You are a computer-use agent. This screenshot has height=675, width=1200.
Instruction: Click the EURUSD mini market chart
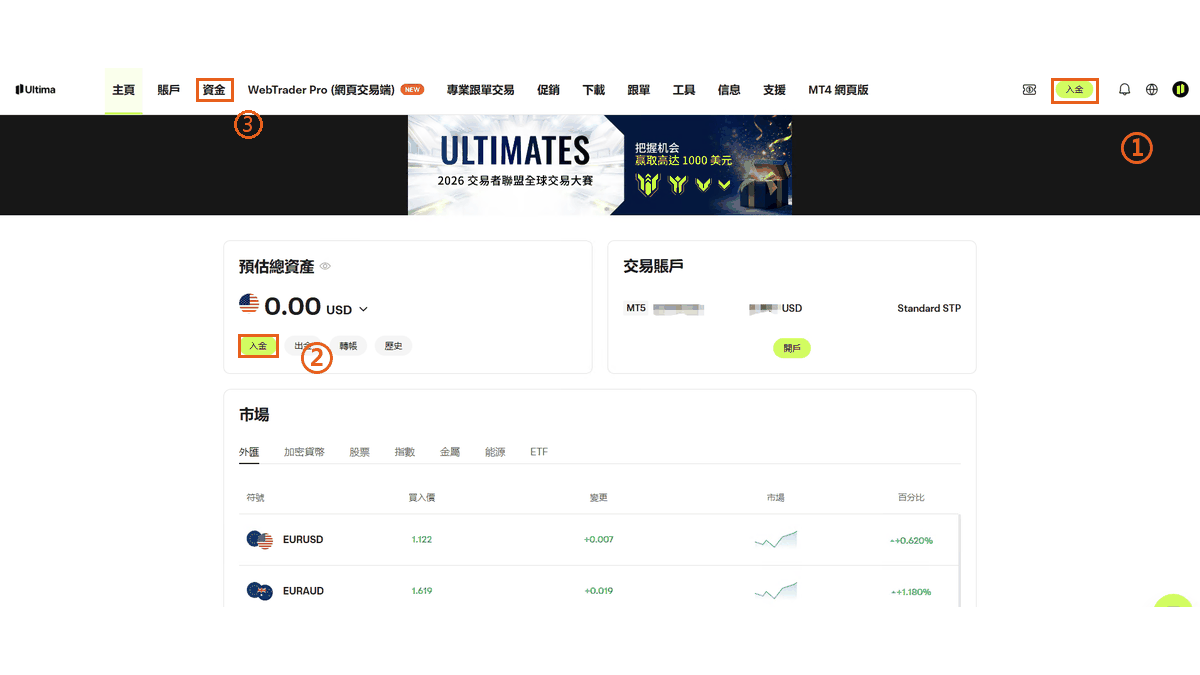point(775,540)
